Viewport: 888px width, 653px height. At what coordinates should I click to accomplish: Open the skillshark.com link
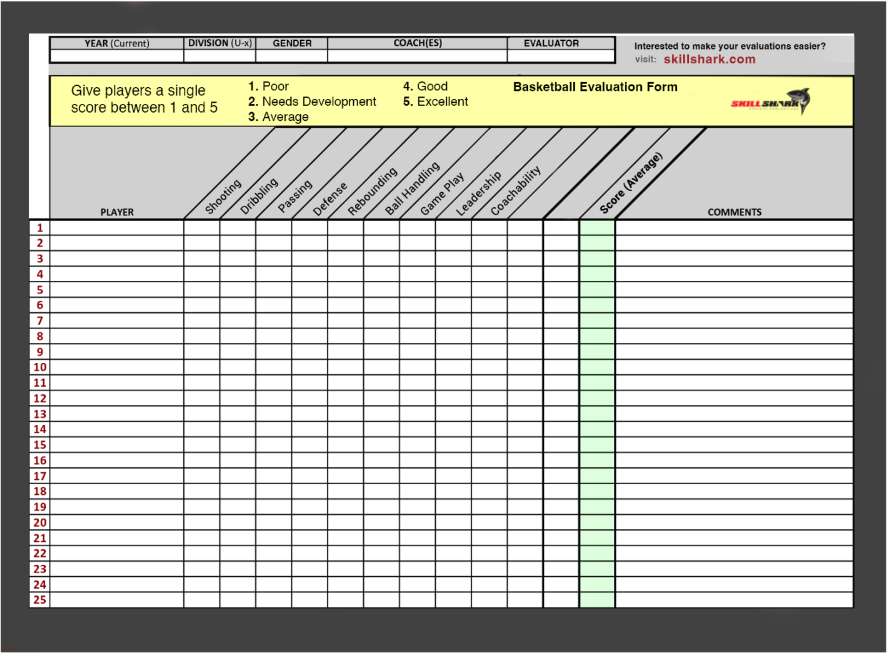pyautogui.click(x=709, y=60)
